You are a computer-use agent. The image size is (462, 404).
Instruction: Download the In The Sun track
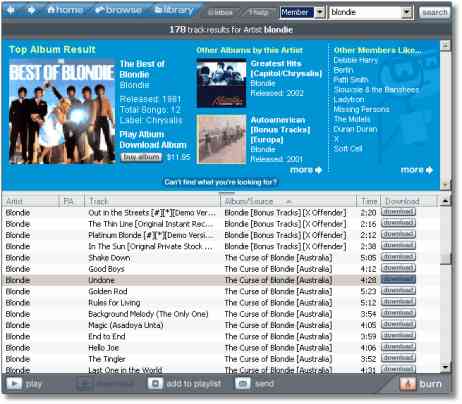398,246
